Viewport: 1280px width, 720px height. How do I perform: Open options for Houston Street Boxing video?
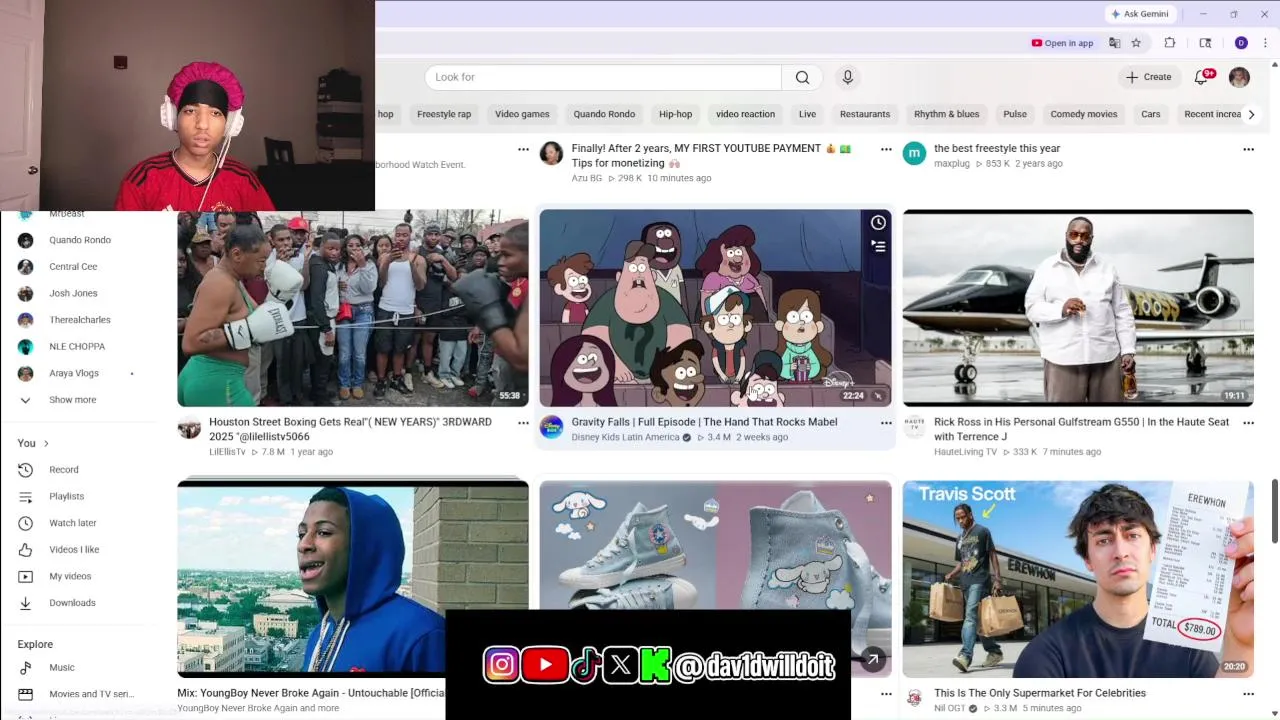(x=523, y=423)
